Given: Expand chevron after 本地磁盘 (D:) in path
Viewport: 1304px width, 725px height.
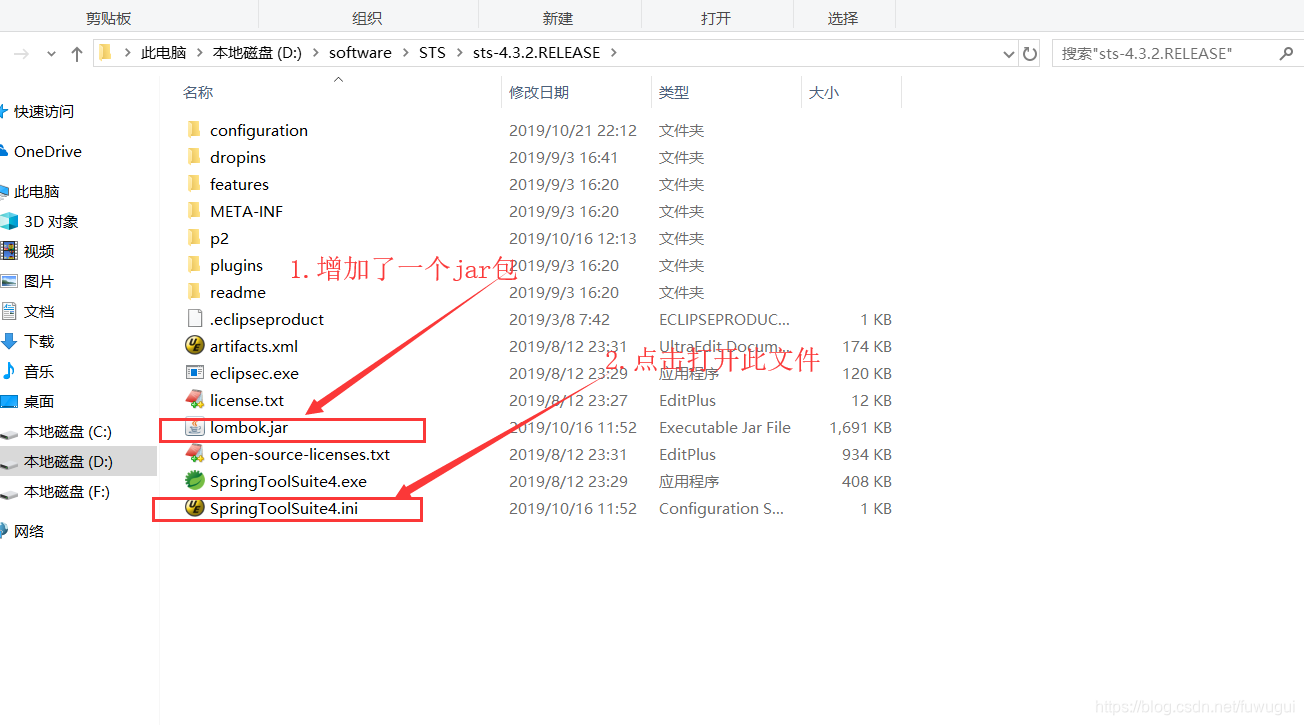Looking at the screenshot, I should pyautogui.click(x=316, y=53).
